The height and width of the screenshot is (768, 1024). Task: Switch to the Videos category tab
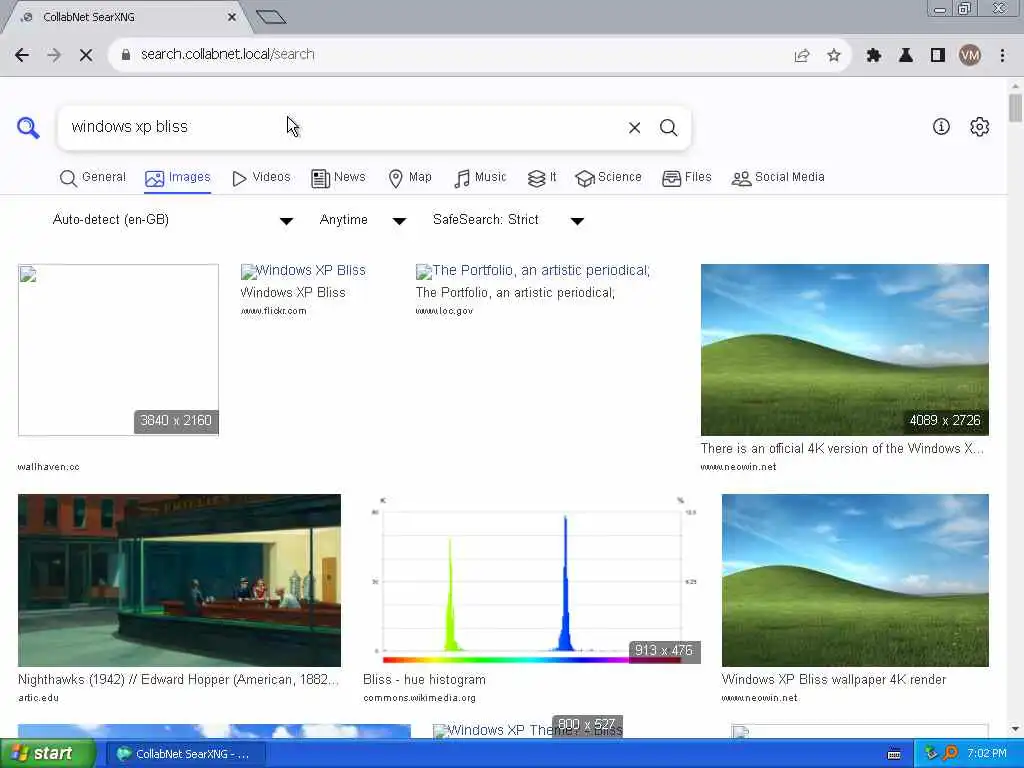tap(261, 178)
